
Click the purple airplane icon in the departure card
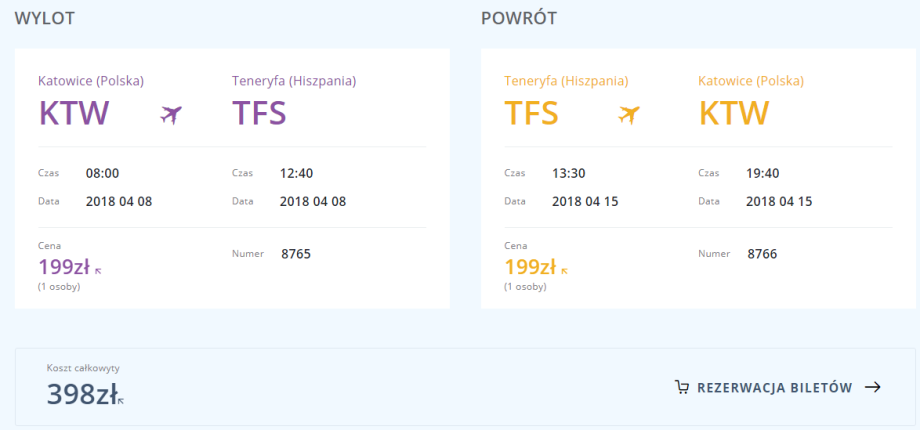[x=172, y=115]
